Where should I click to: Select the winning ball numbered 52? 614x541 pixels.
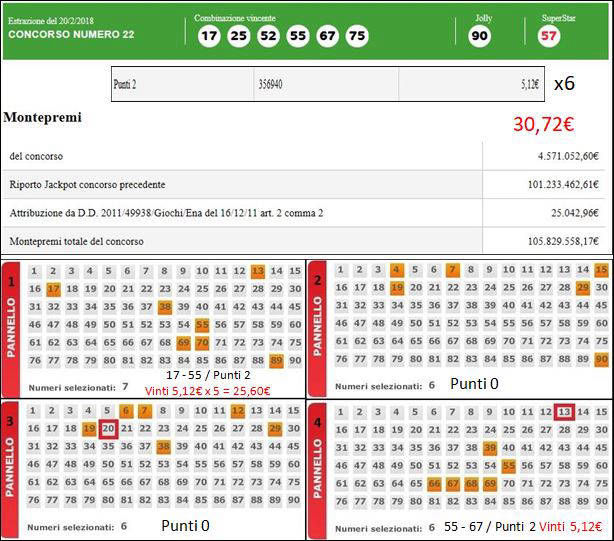(x=268, y=36)
